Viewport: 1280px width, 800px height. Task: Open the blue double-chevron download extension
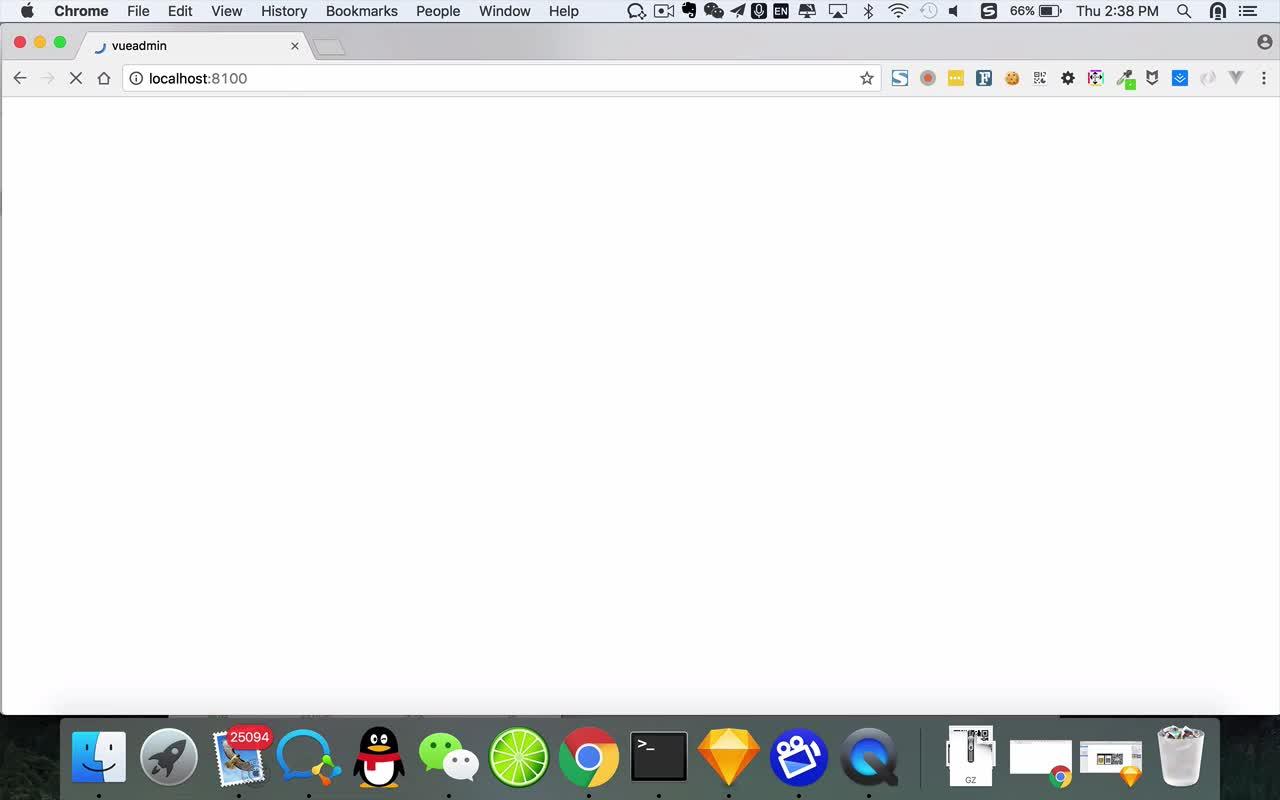1180,78
